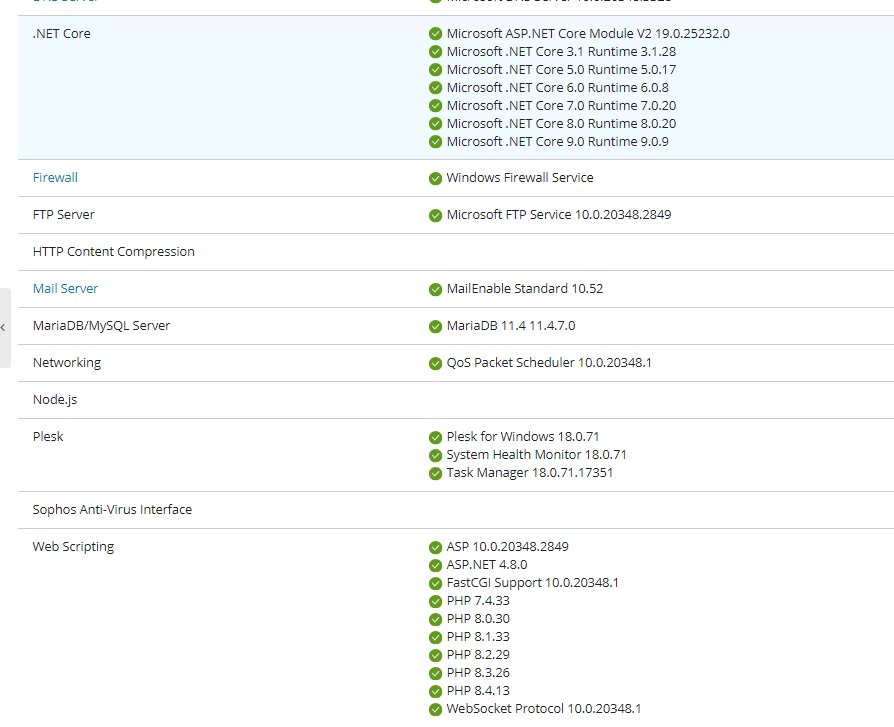Click green check next to Plesk for Windows
Viewport: 894px width, 727px height.
pos(435,437)
